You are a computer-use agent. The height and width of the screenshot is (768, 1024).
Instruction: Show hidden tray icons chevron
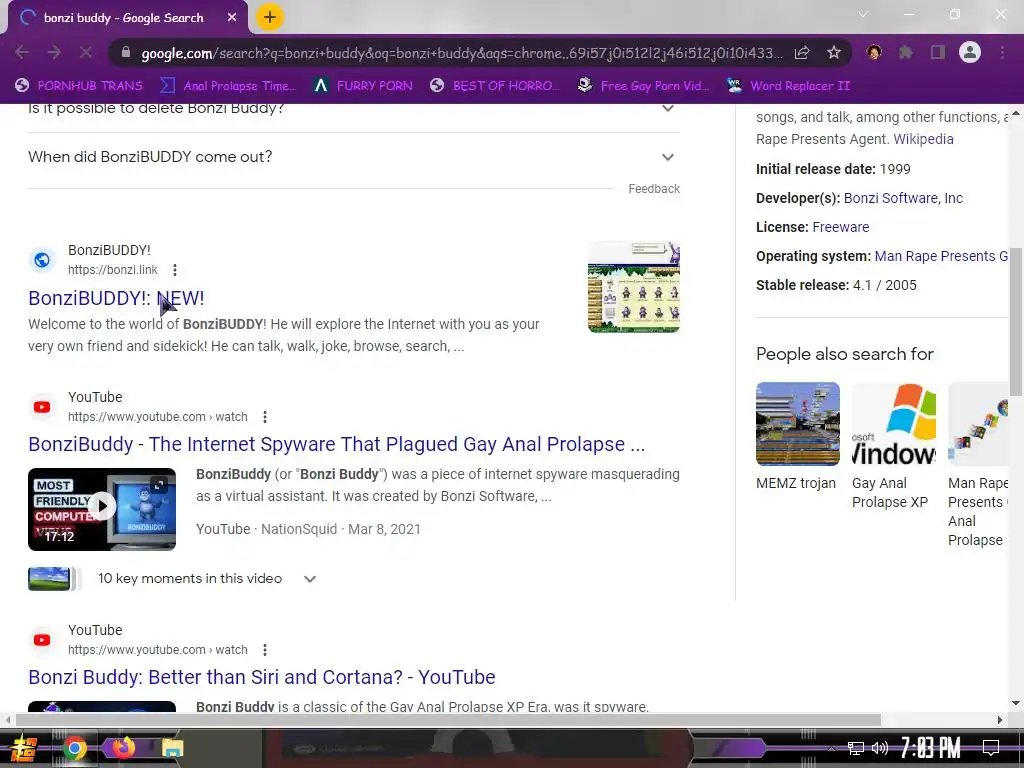click(832, 748)
